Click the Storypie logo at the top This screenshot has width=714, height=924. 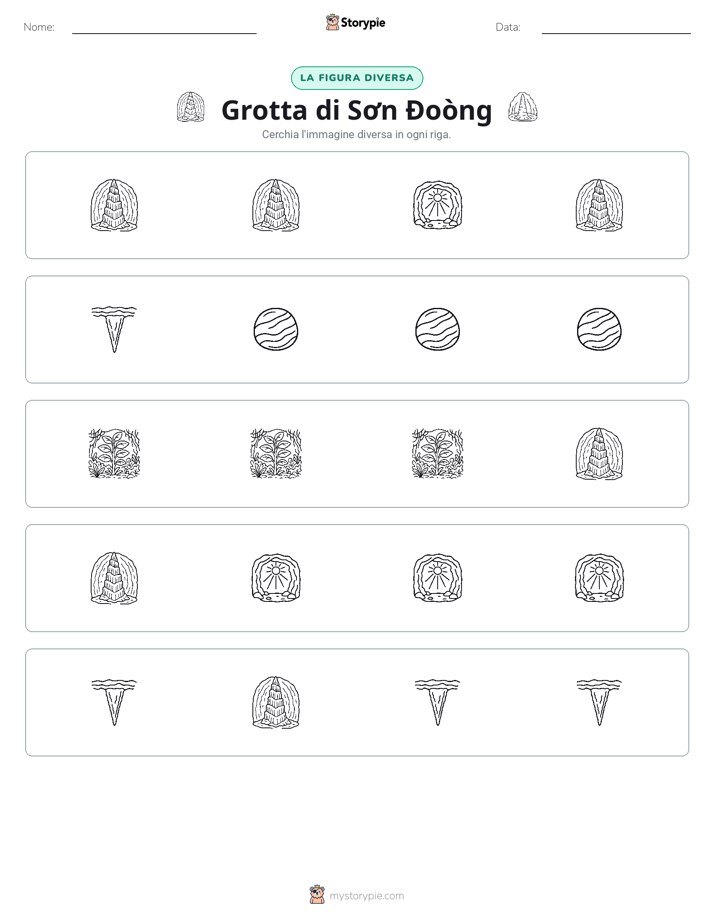click(x=355, y=23)
